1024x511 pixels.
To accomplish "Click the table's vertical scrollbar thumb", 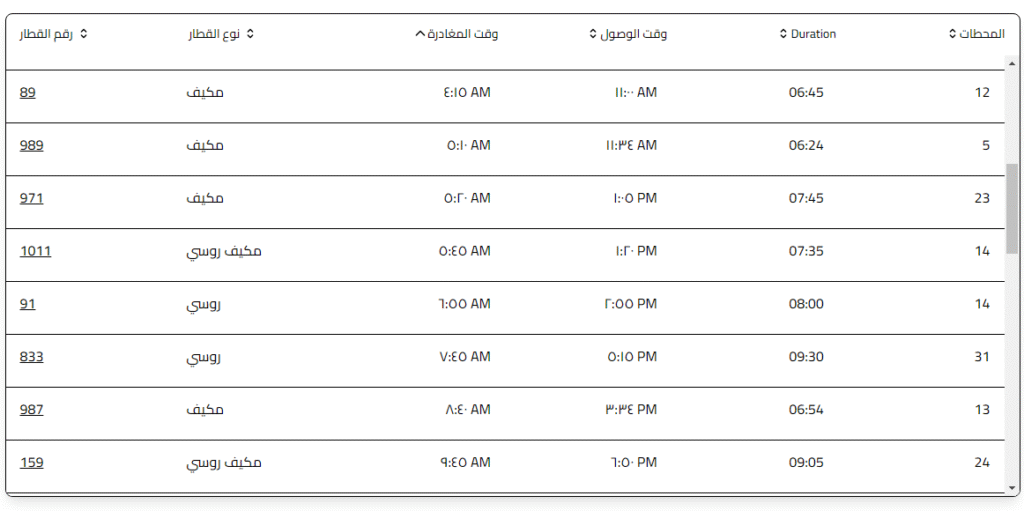I will tap(1012, 207).
